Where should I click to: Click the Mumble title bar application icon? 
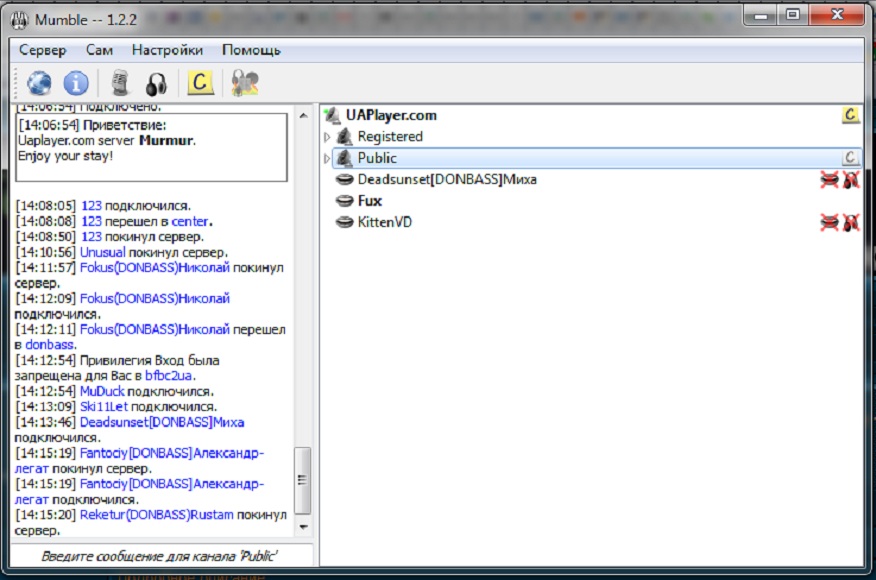point(20,20)
